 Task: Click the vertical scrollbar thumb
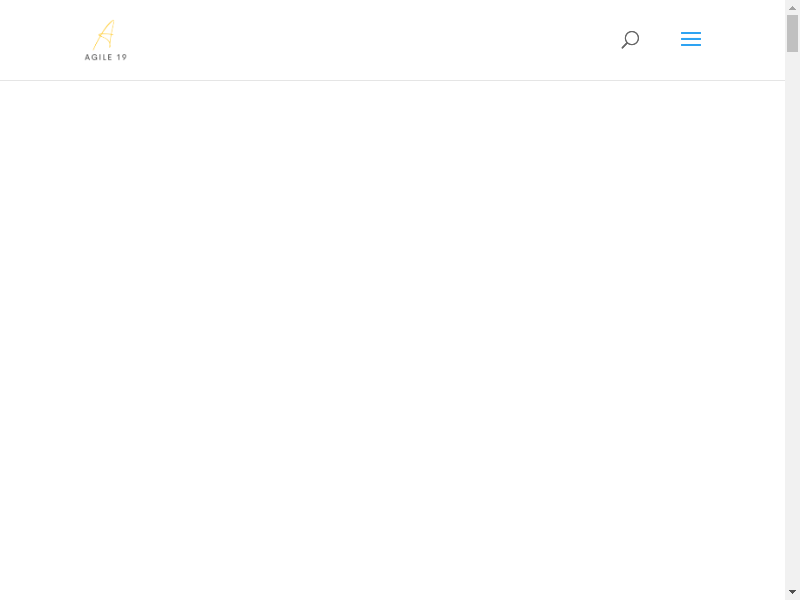792,33
